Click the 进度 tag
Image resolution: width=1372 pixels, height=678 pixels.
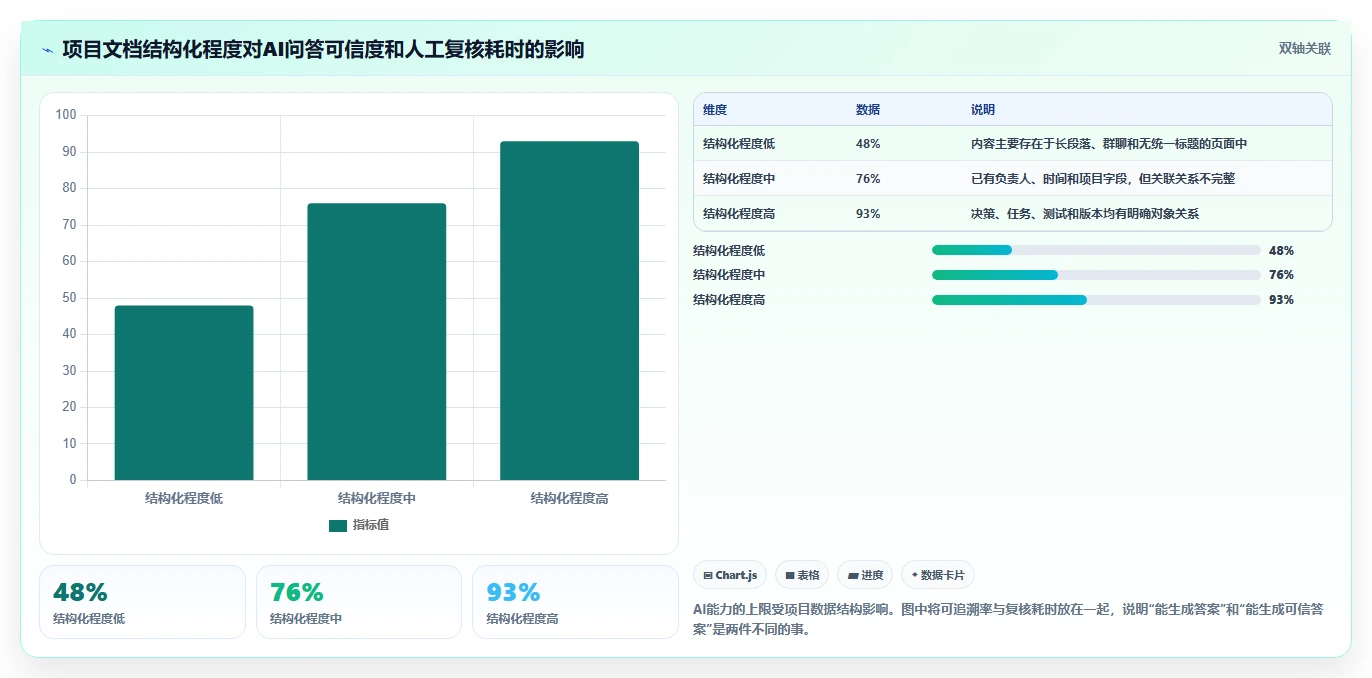click(865, 575)
